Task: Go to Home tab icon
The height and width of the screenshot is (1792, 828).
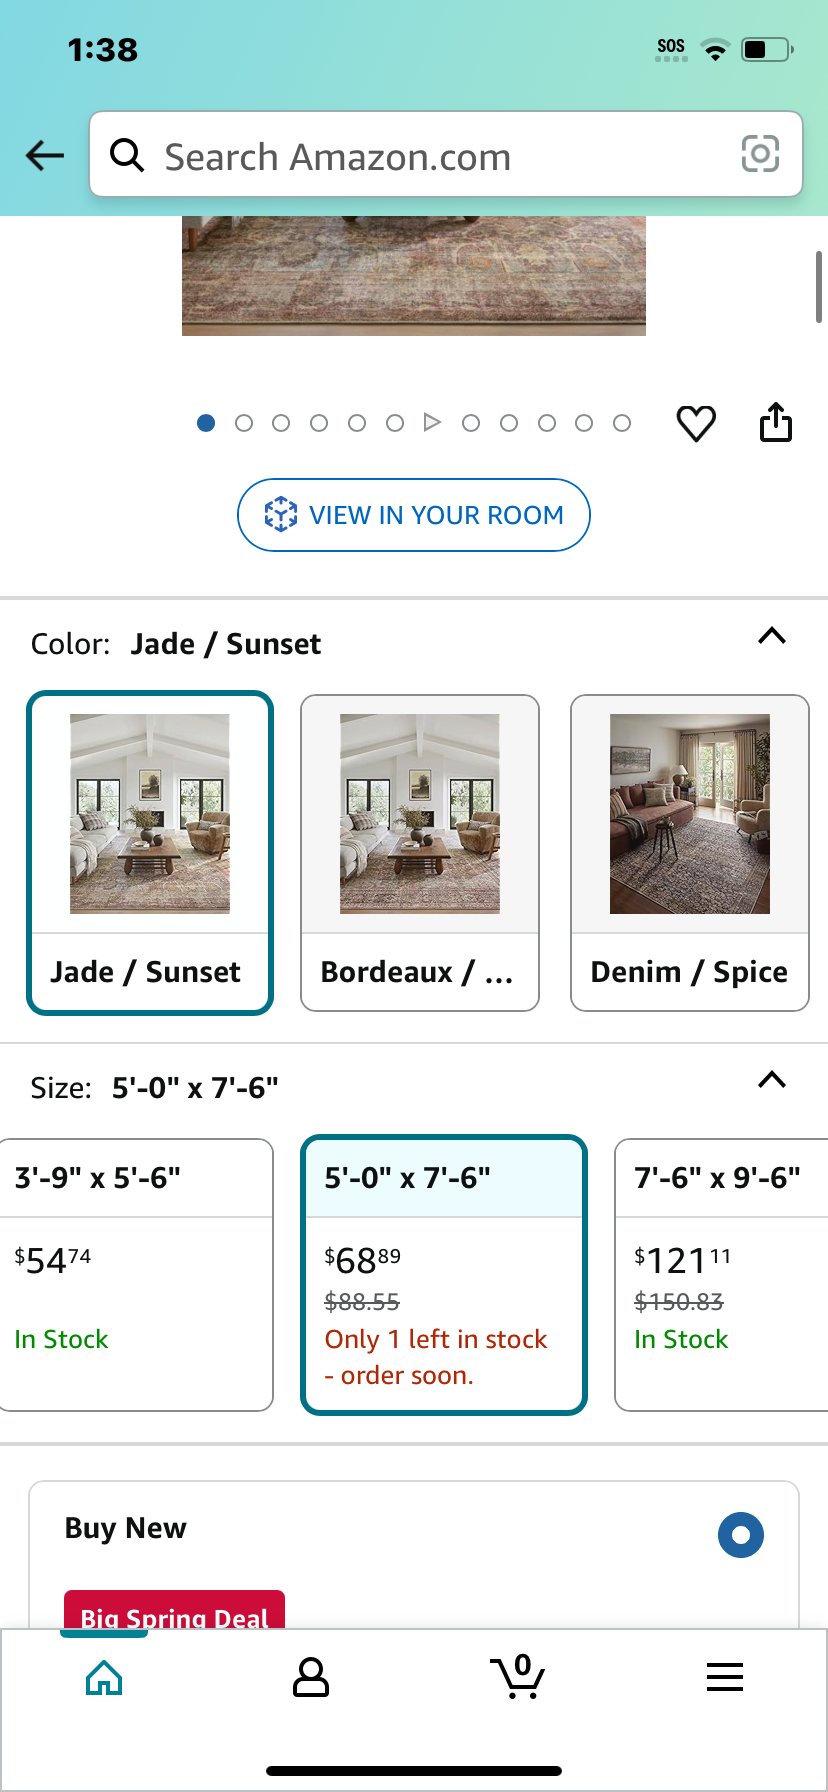Action: pos(104,1677)
